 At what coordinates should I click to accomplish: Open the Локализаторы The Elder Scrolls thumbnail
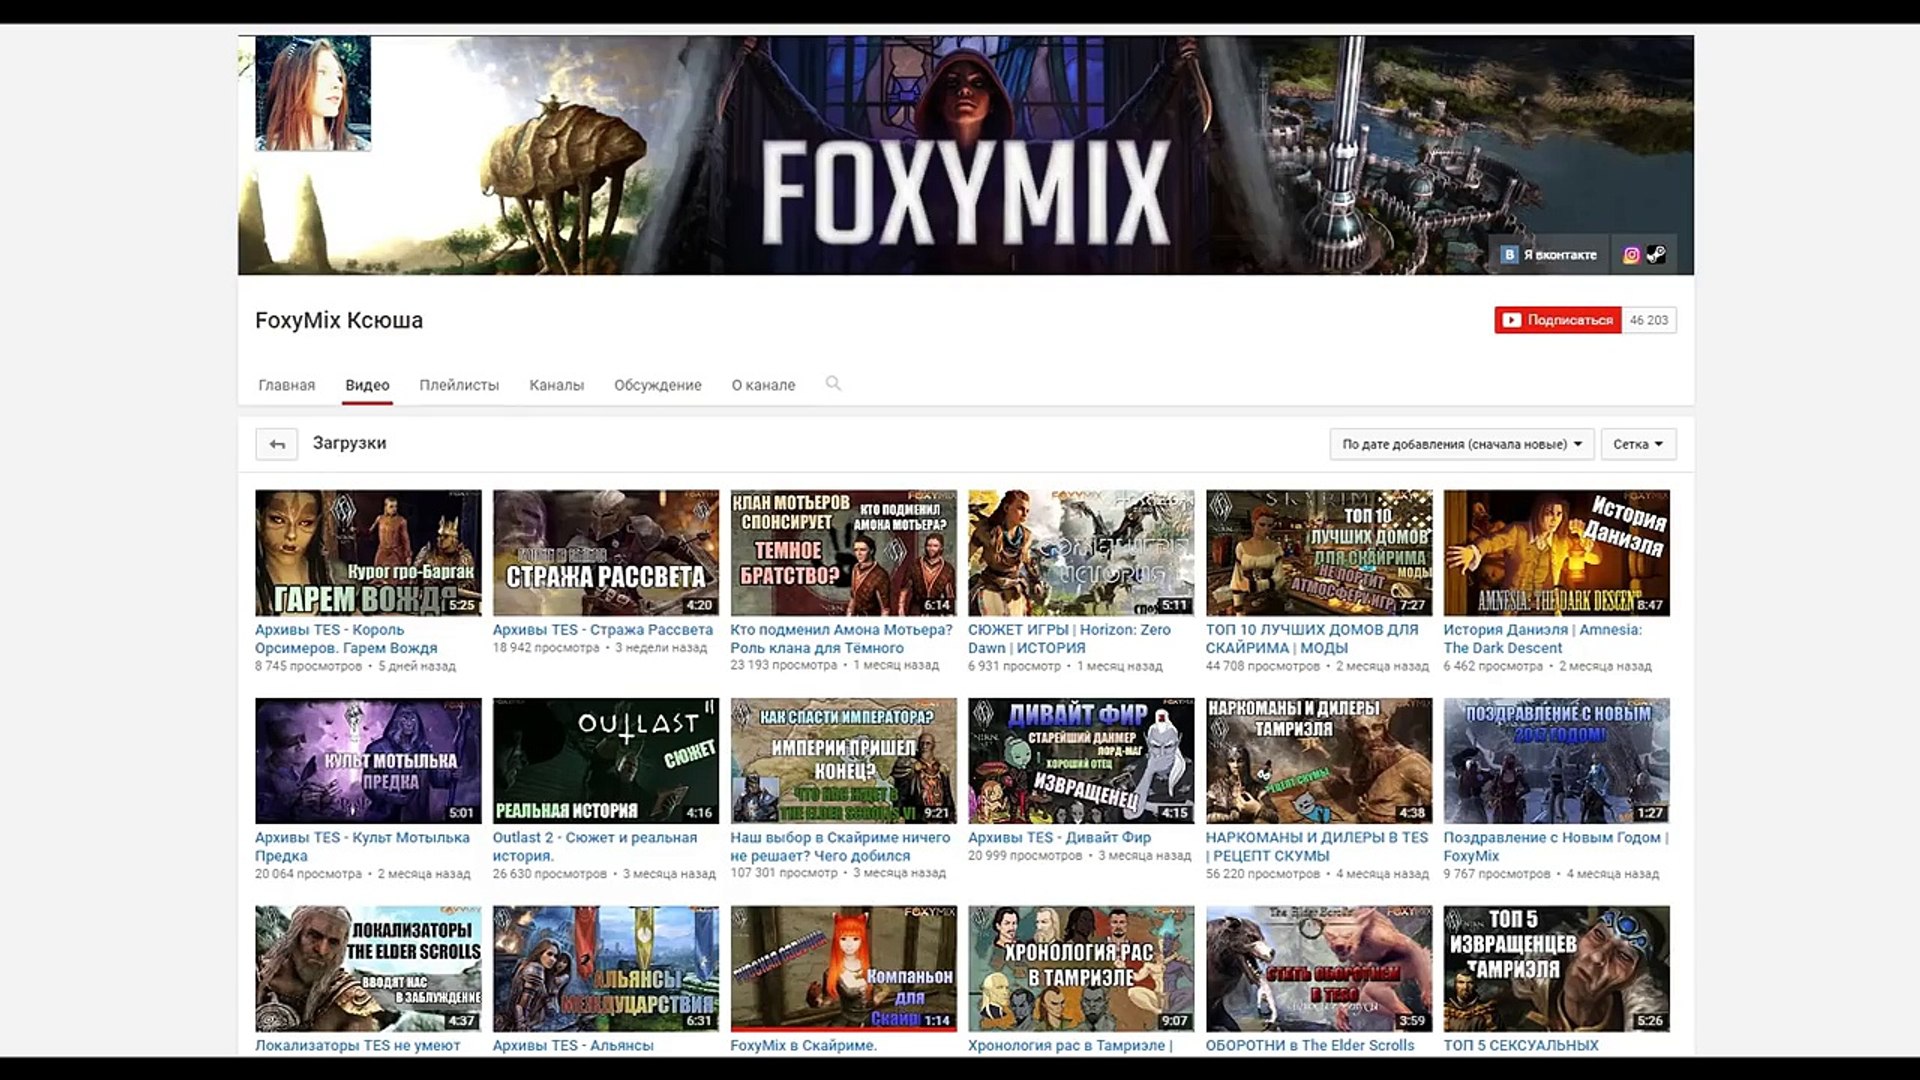pos(368,969)
